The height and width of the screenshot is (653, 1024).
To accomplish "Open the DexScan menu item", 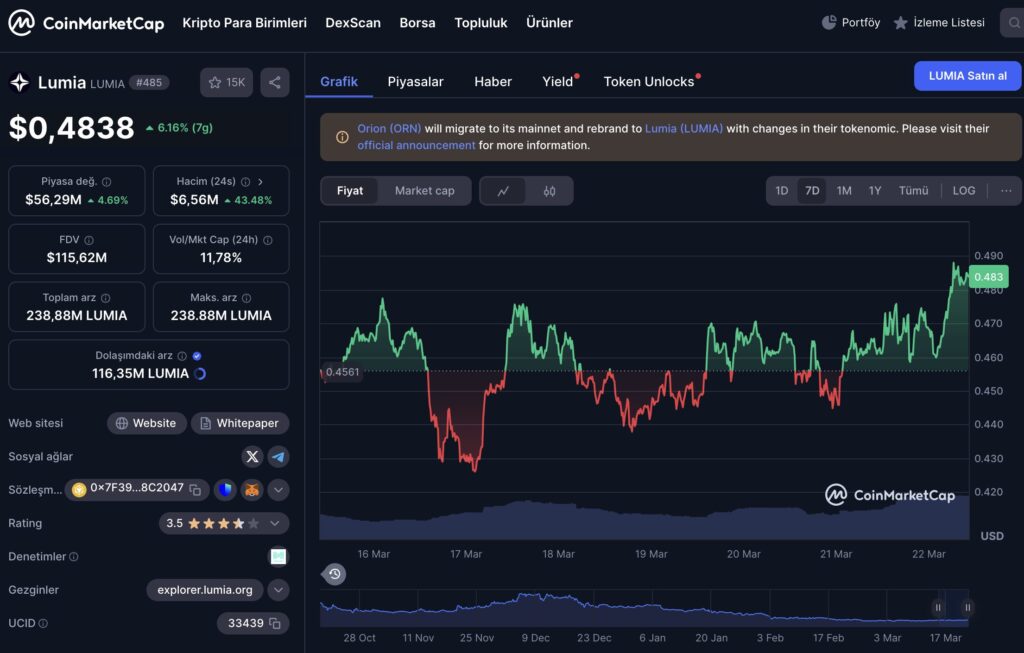I will coord(353,23).
